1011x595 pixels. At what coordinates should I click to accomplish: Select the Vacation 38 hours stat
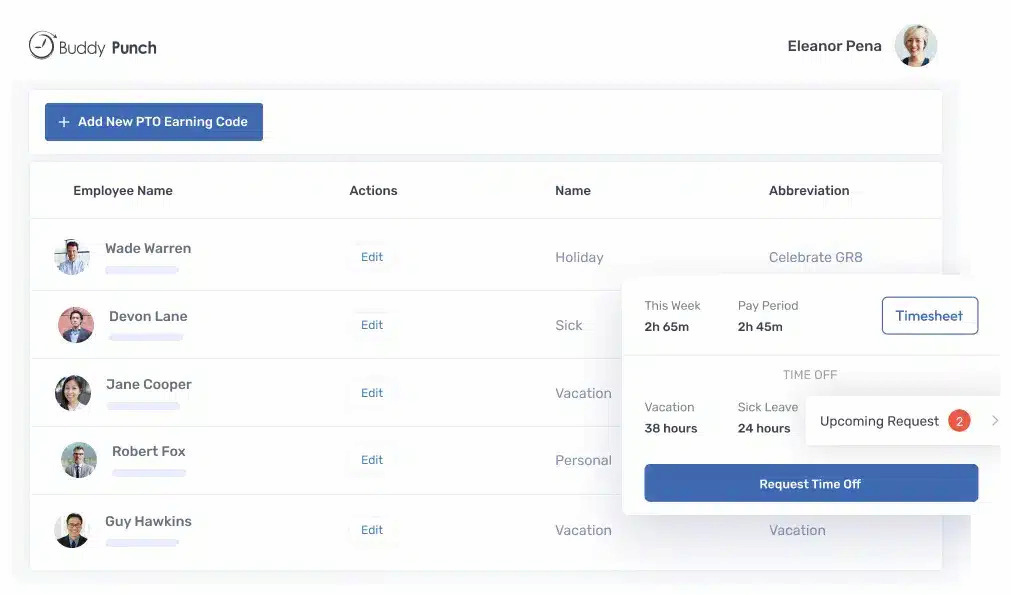coord(669,417)
